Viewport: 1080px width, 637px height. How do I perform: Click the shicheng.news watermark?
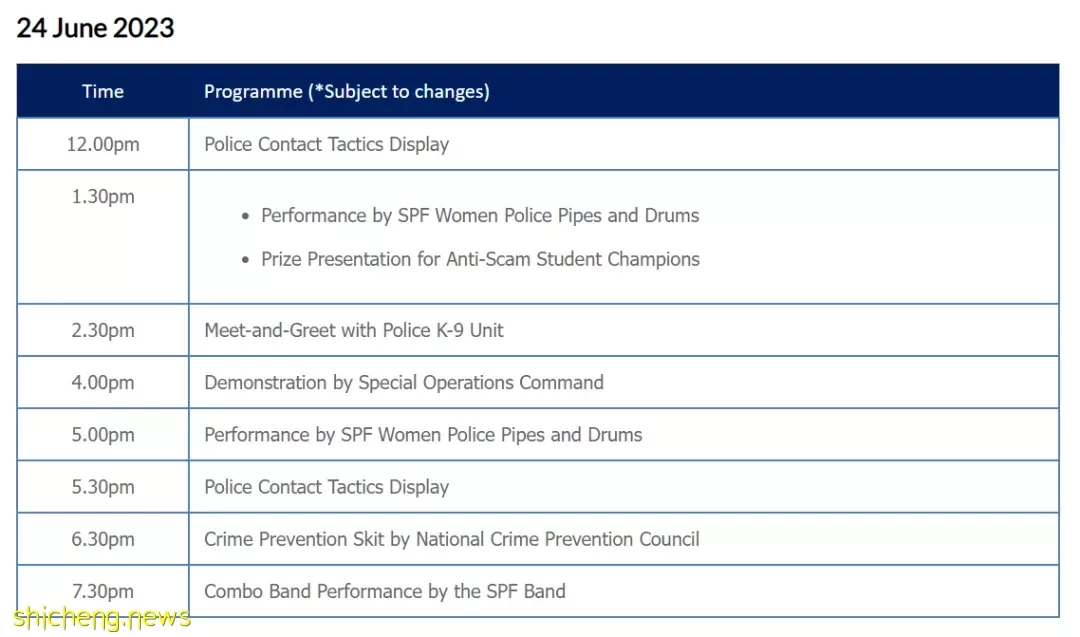click(x=102, y=618)
